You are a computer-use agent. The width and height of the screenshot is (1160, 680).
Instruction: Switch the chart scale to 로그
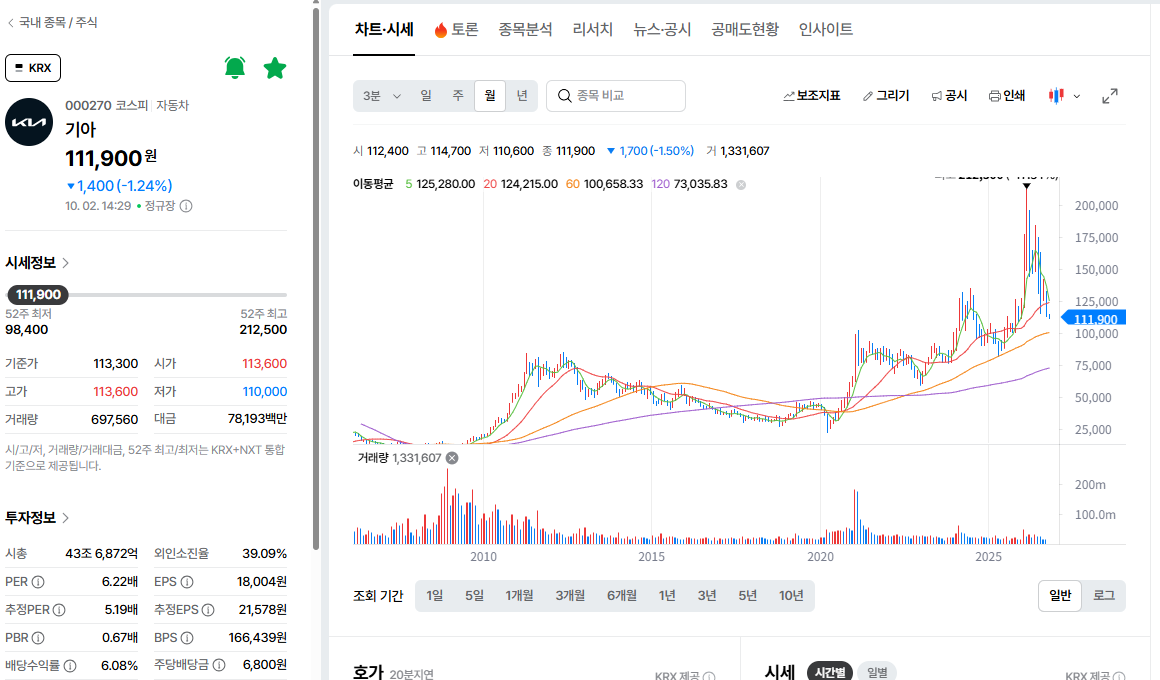click(1104, 596)
